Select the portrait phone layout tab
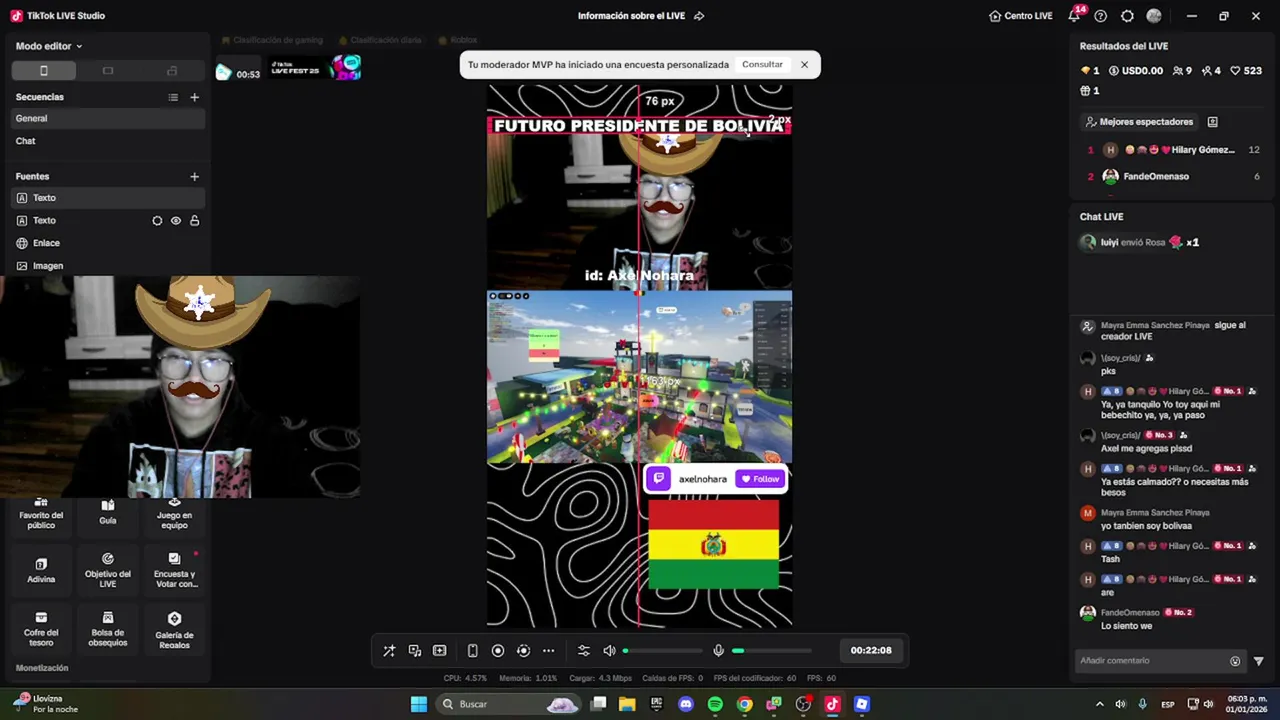Screen dimensions: 1280x720 43,71
